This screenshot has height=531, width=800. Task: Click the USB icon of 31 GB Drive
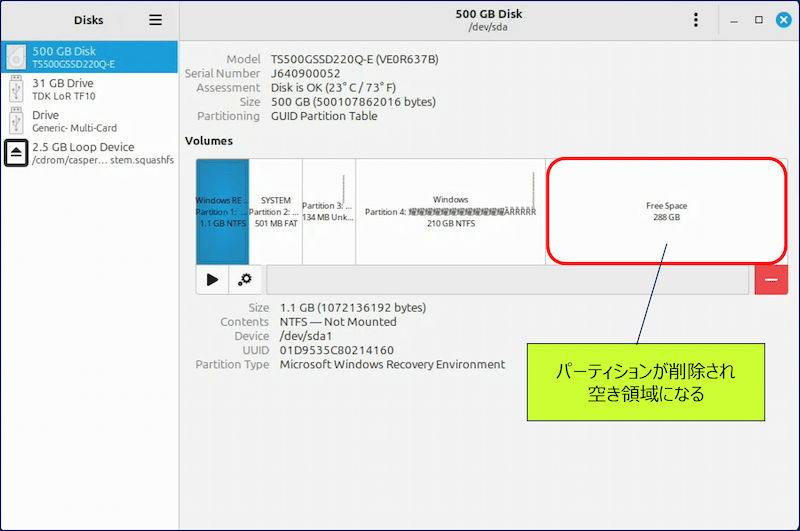tap(17, 89)
